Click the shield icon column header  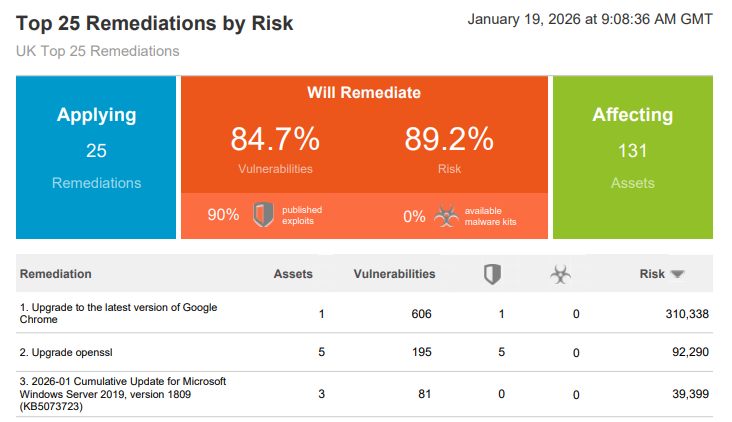tap(492, 274)
